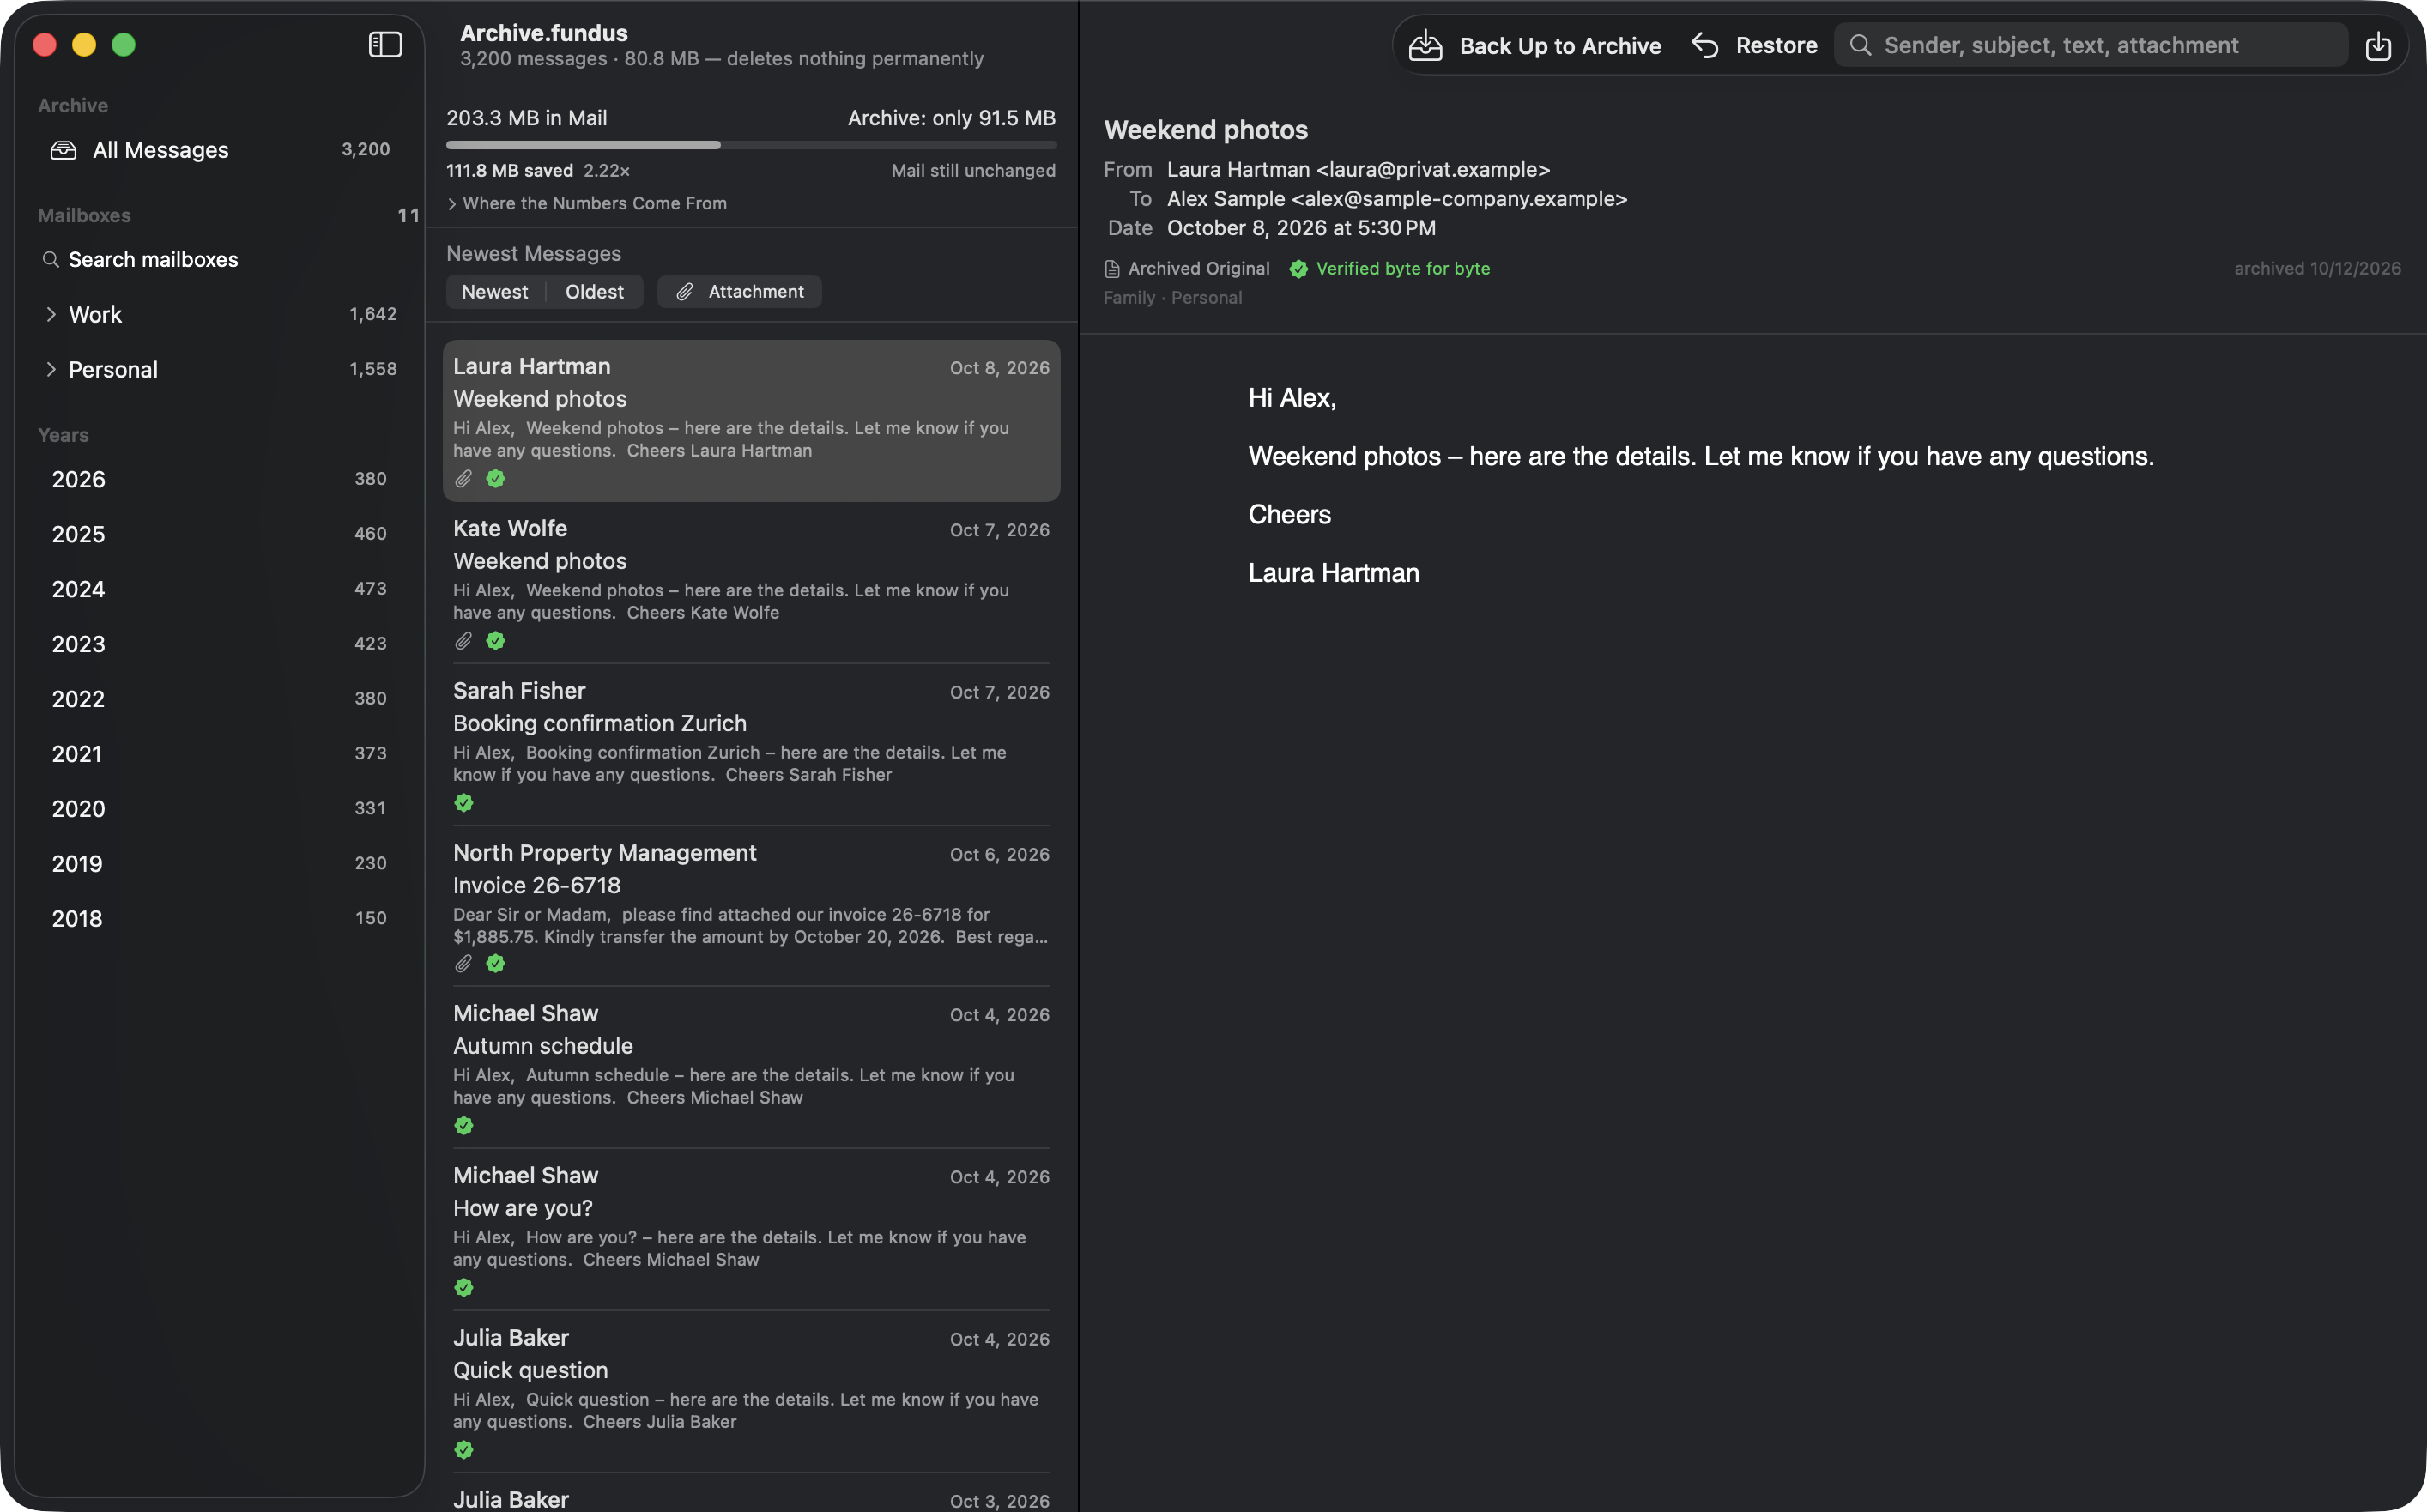Click the toolbar search magnifier icon
The image size is (2427, 1512).
[1860, 45]
